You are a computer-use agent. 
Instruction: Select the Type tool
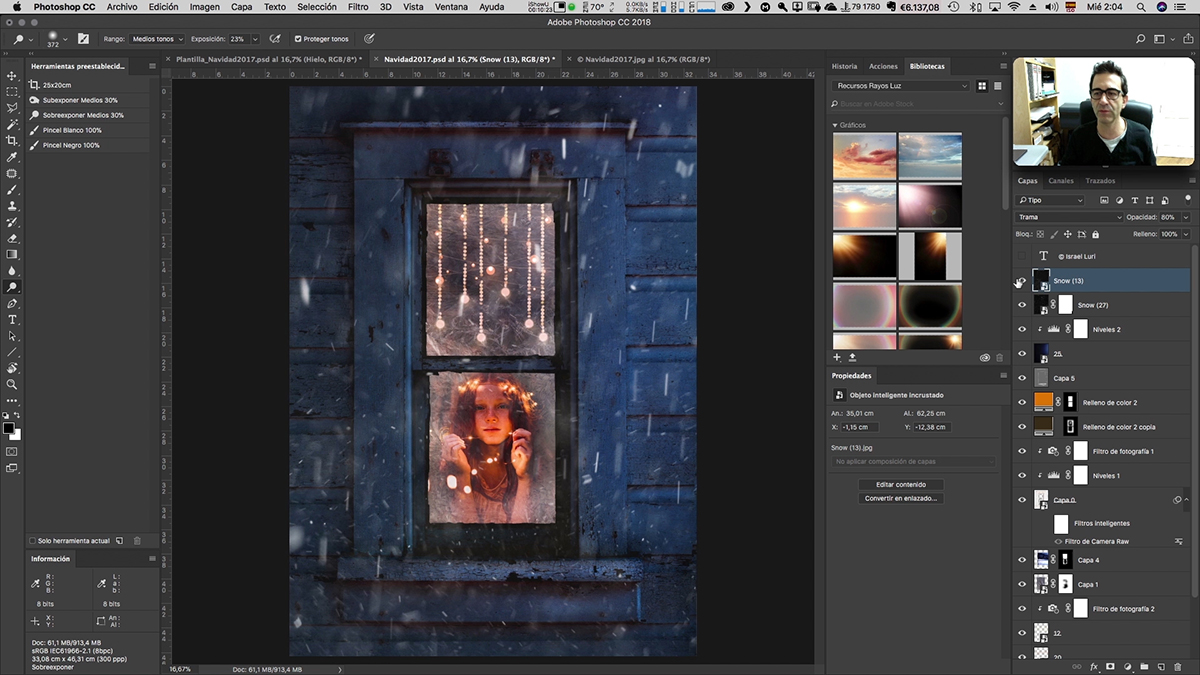(12, 319)
